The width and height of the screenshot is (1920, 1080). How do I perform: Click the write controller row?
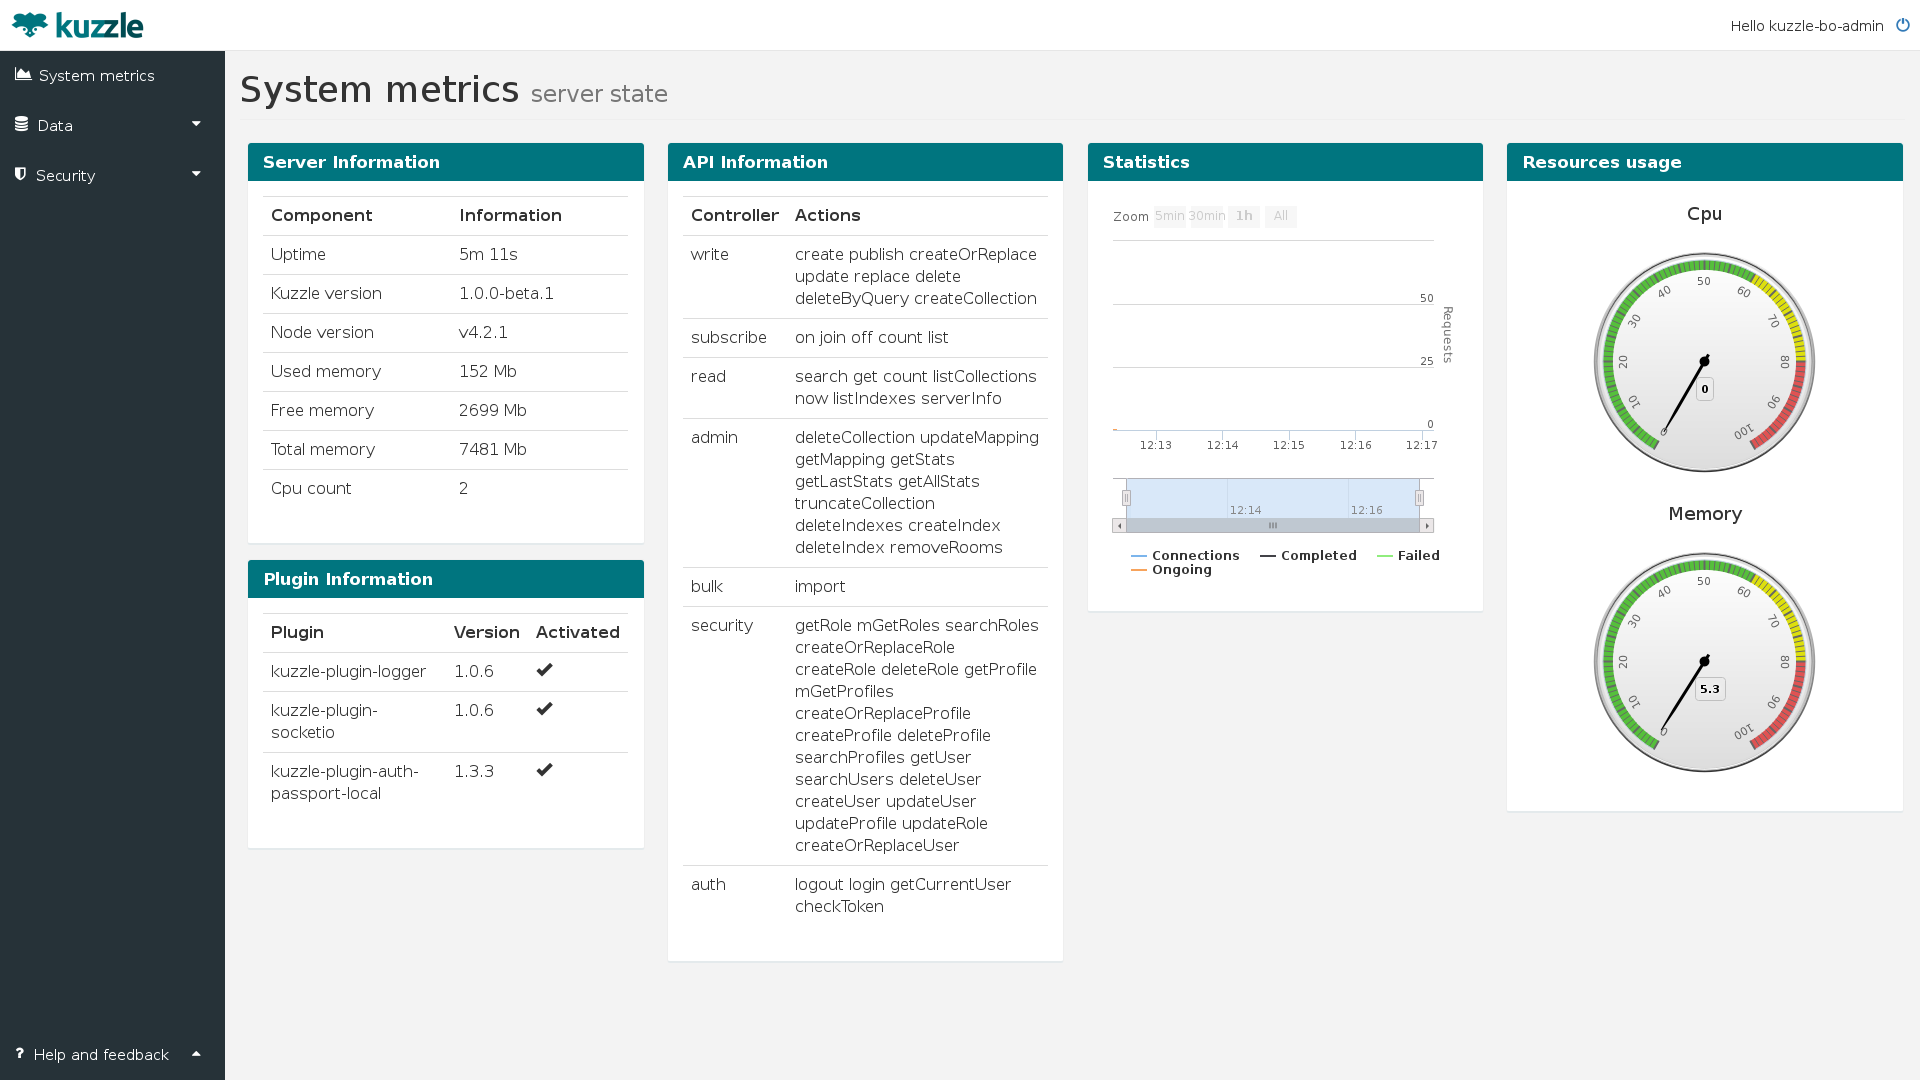tap(865, 277)
